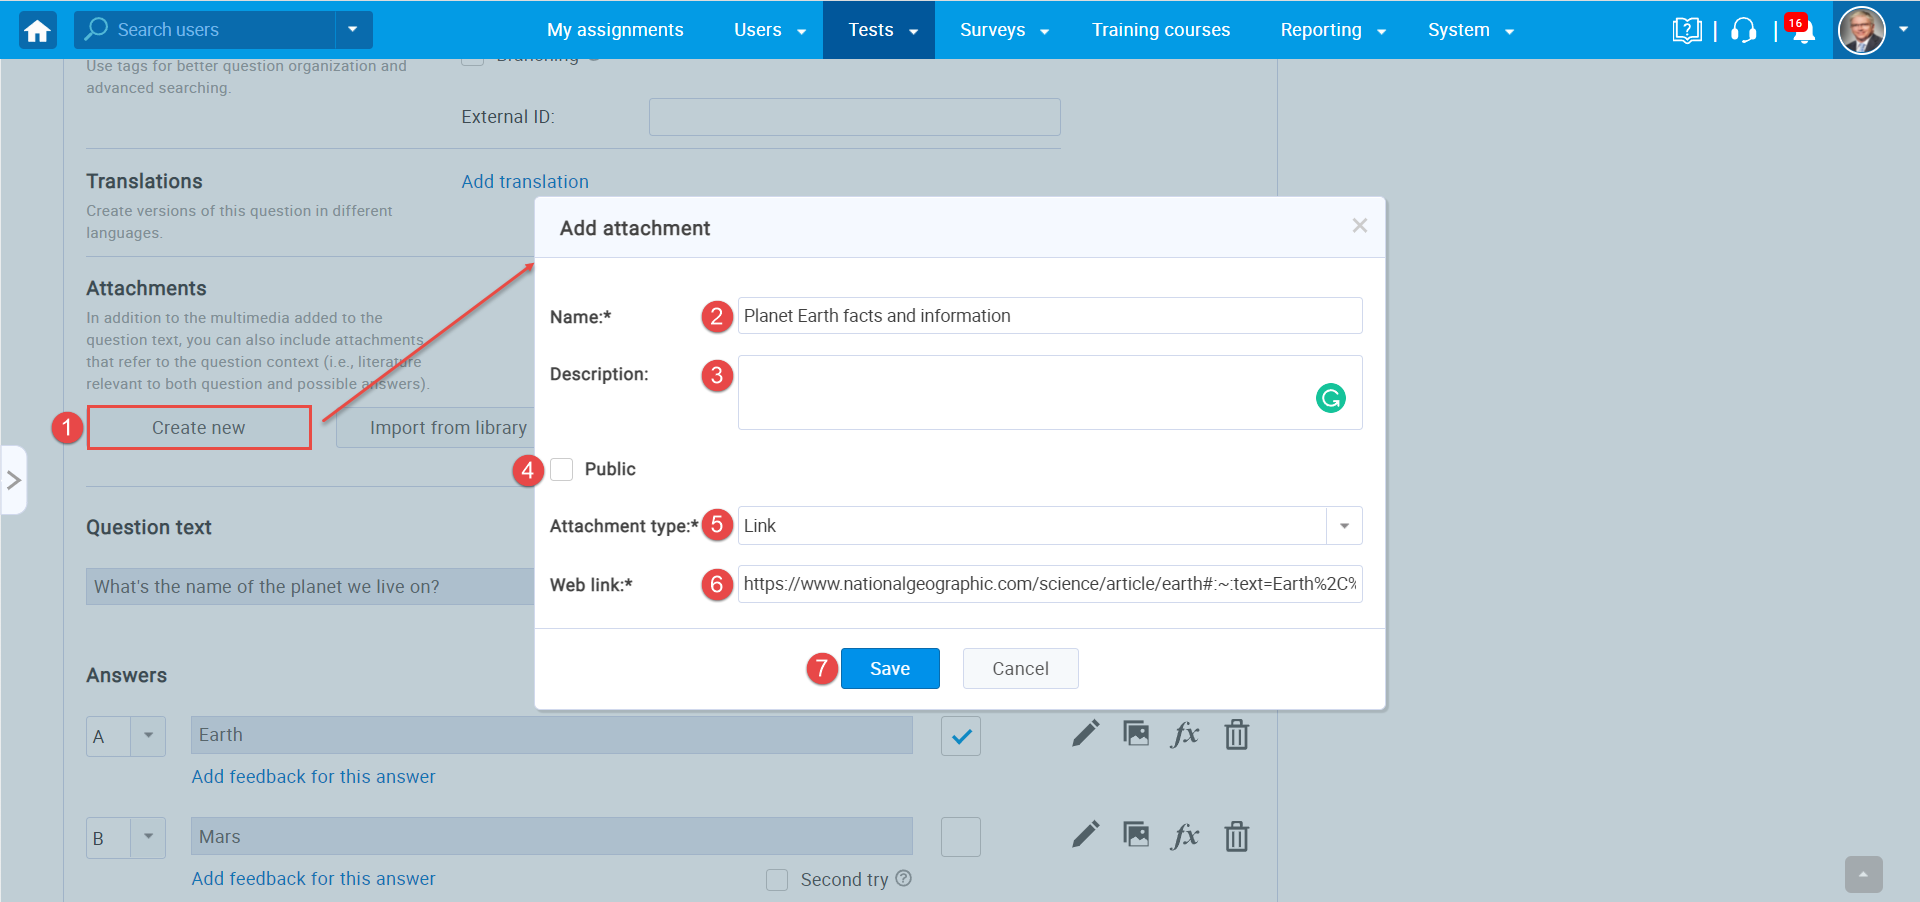Enable the Public checkbox
This screenshot has width=1920, height=902.
pos(561,469)
